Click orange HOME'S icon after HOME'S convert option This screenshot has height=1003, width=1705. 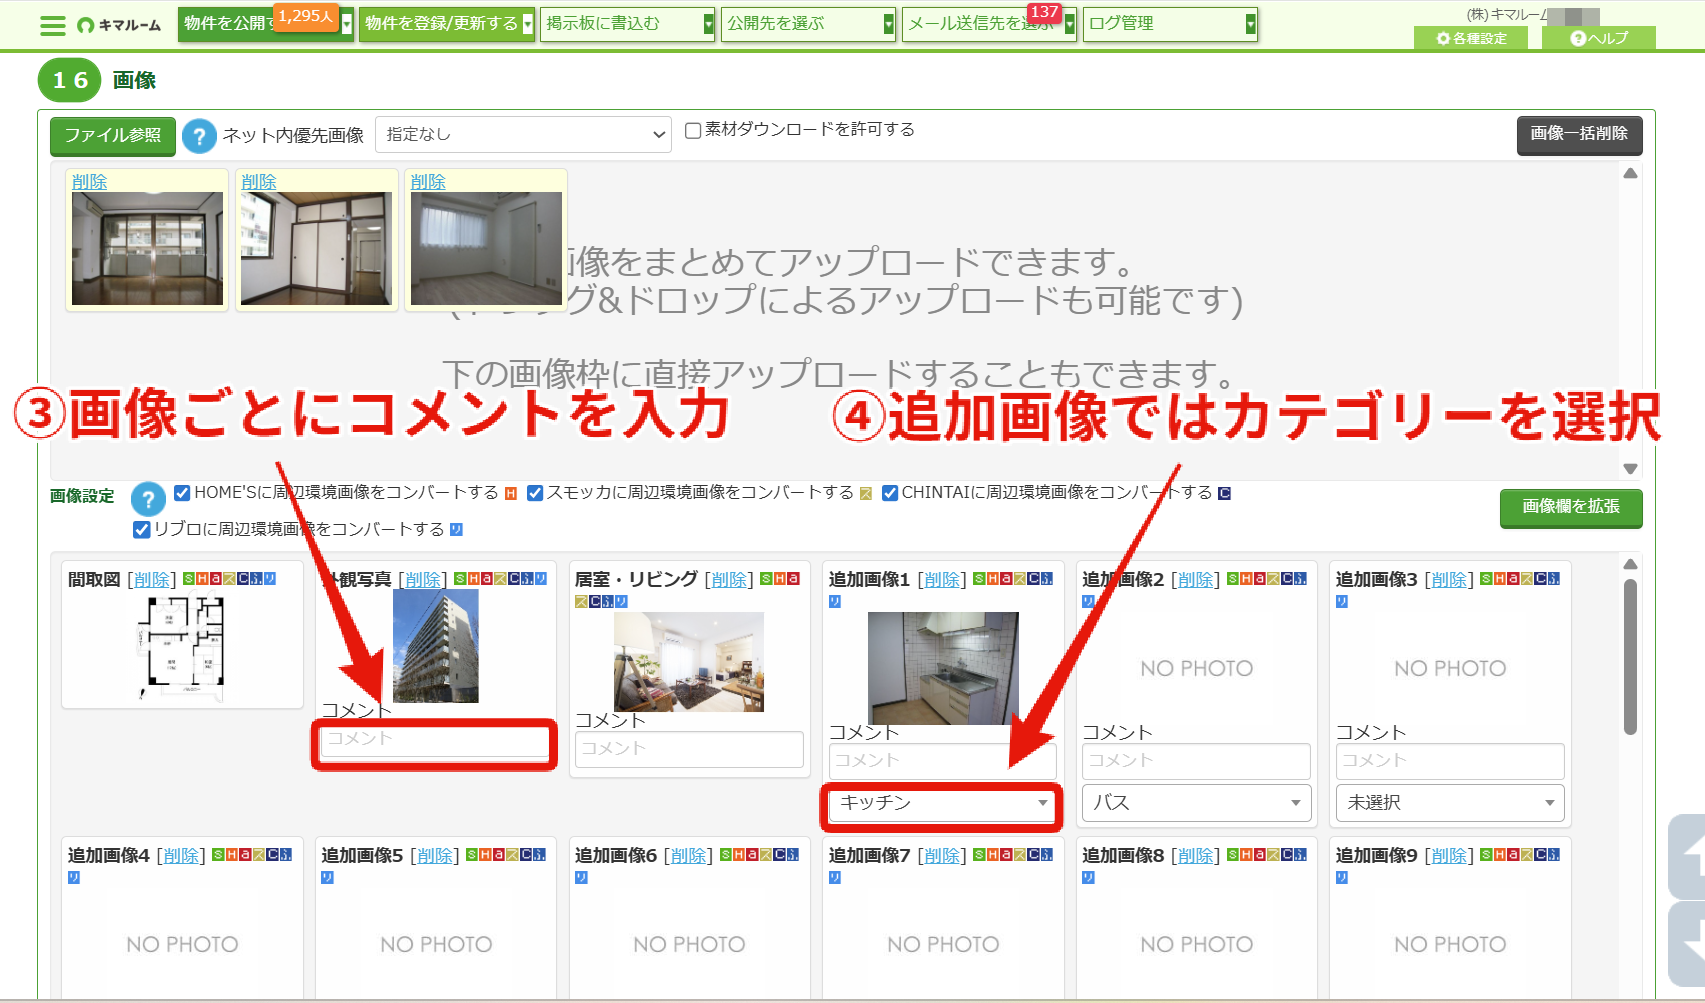(x=511, y=493)
